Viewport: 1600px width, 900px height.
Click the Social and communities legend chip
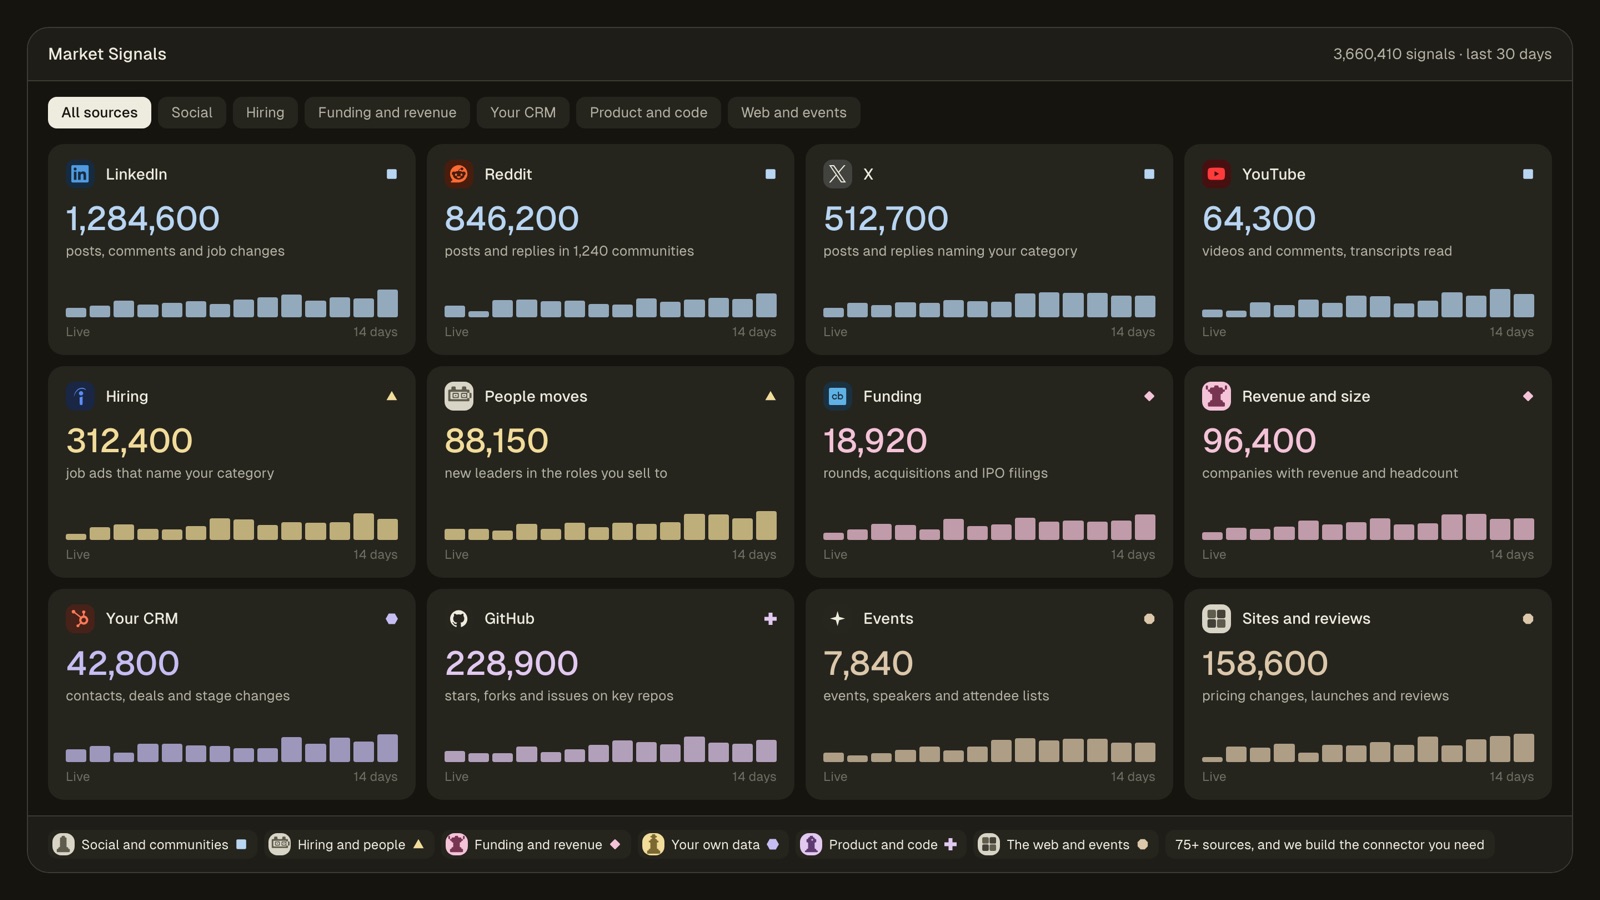point(152,844)
